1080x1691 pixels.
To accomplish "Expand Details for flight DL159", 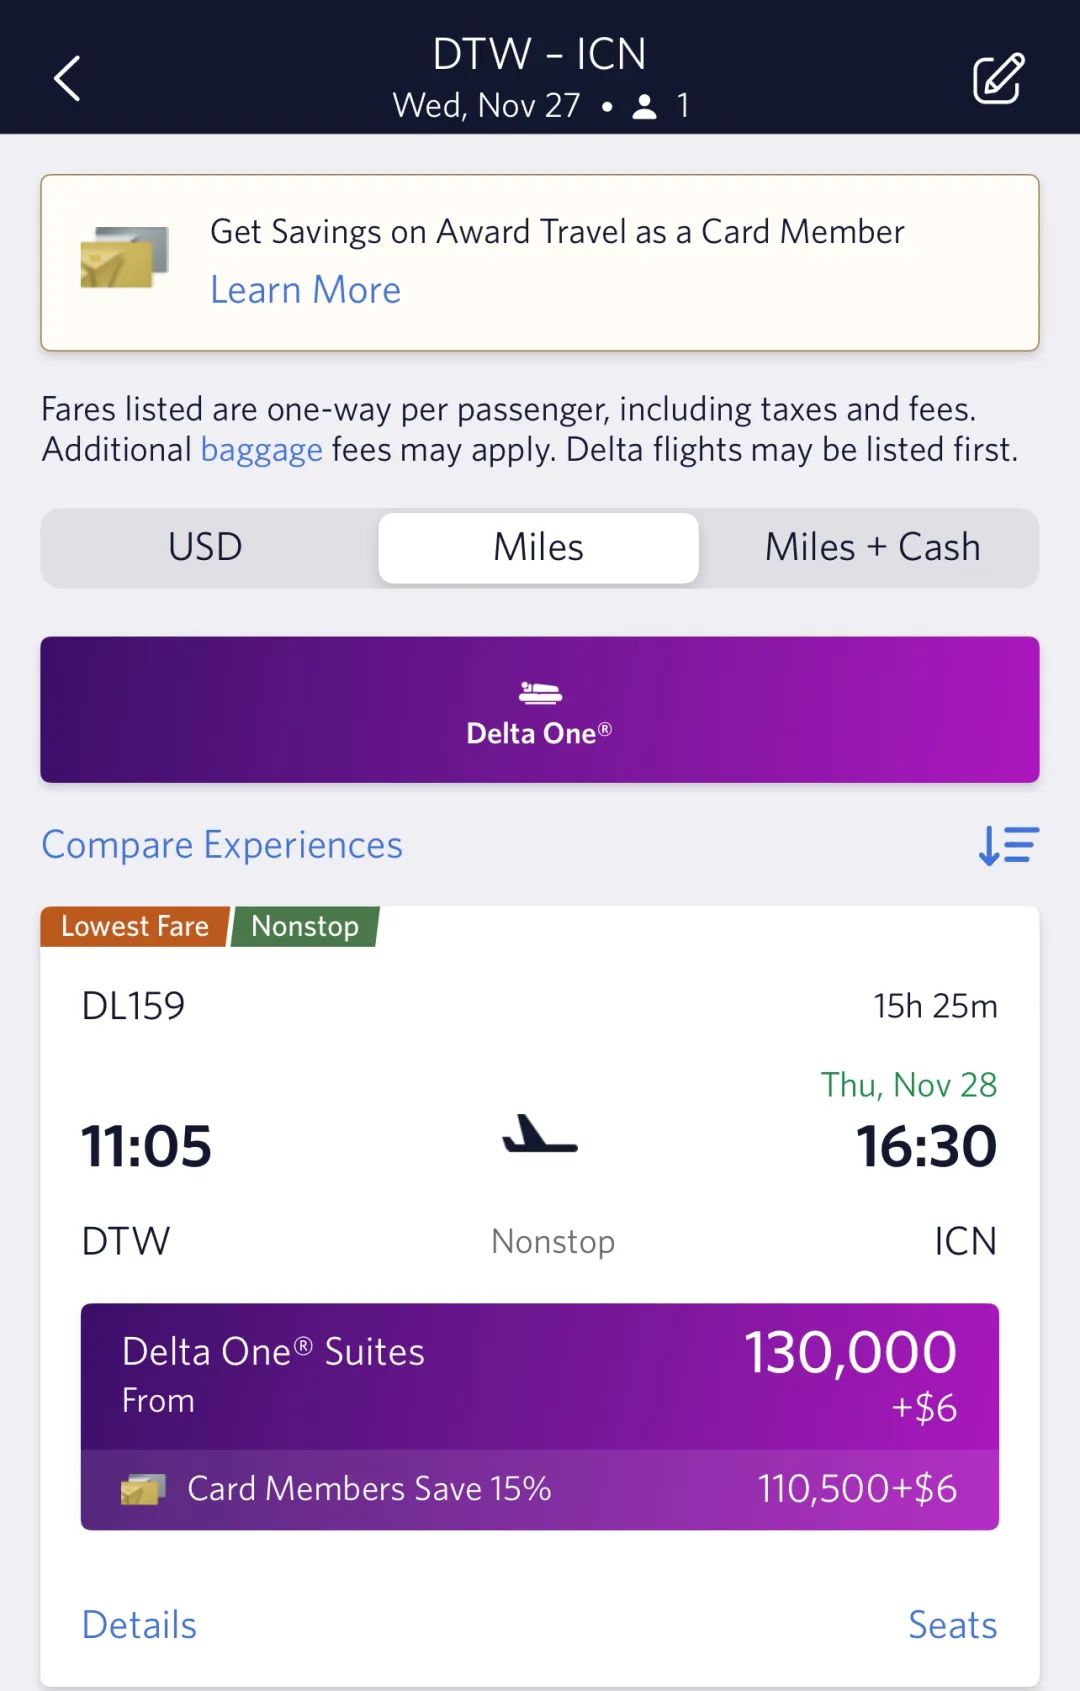I will pyautogui.click(x=139, y=1625).
